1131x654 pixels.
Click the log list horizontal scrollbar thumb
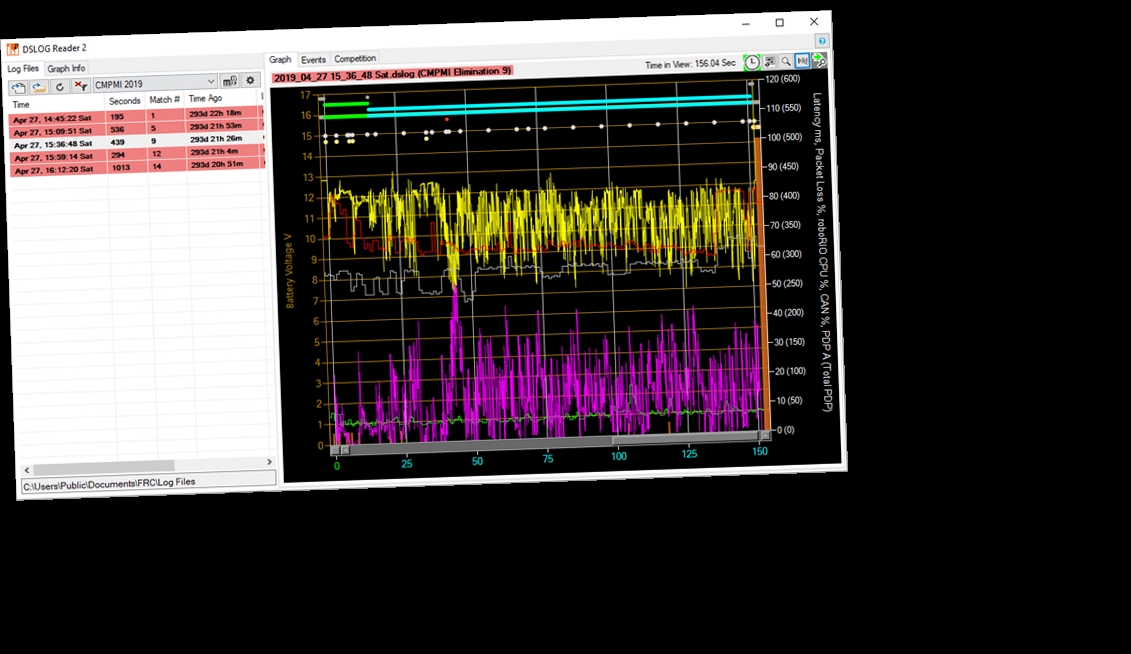[104, 467]
